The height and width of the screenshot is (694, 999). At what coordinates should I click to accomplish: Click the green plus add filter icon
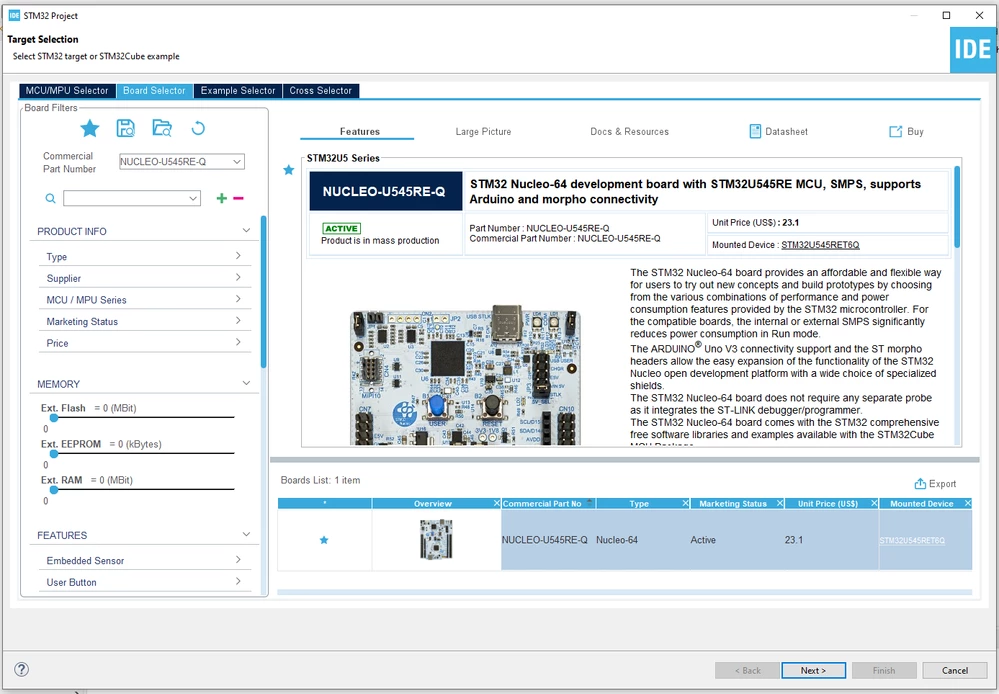[222, 198]
